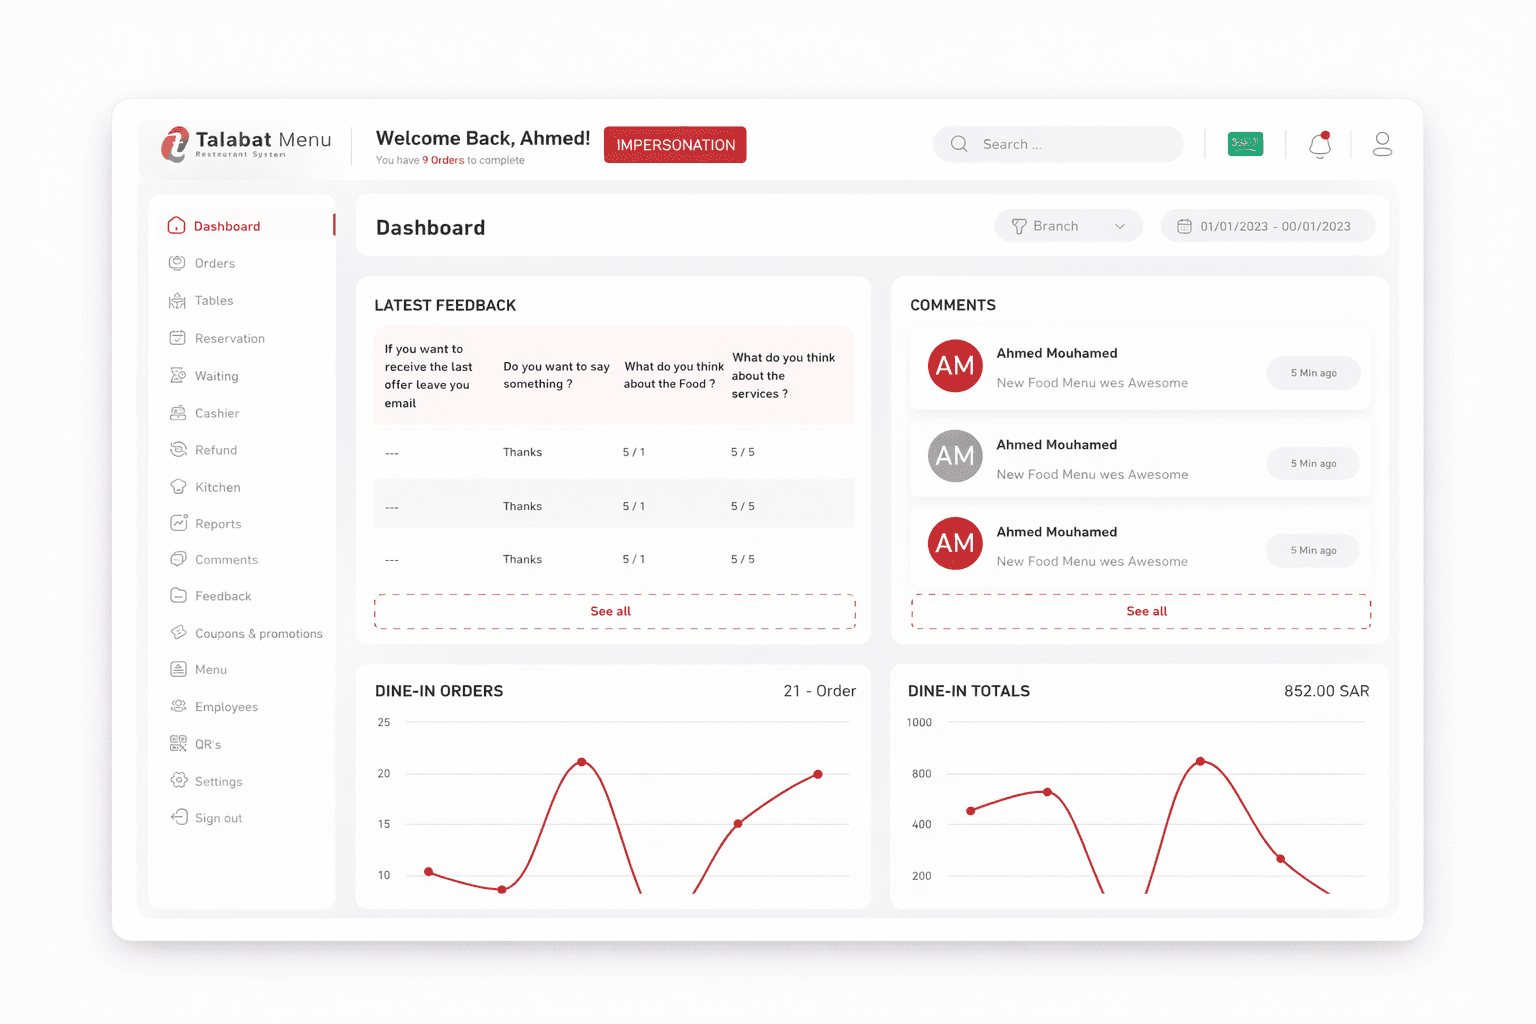Open the user profile icon

[x=1382, y=144]
